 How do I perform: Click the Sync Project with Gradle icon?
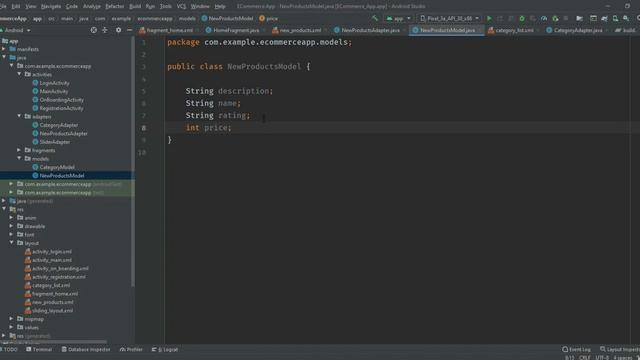click(x=604, y=18)
